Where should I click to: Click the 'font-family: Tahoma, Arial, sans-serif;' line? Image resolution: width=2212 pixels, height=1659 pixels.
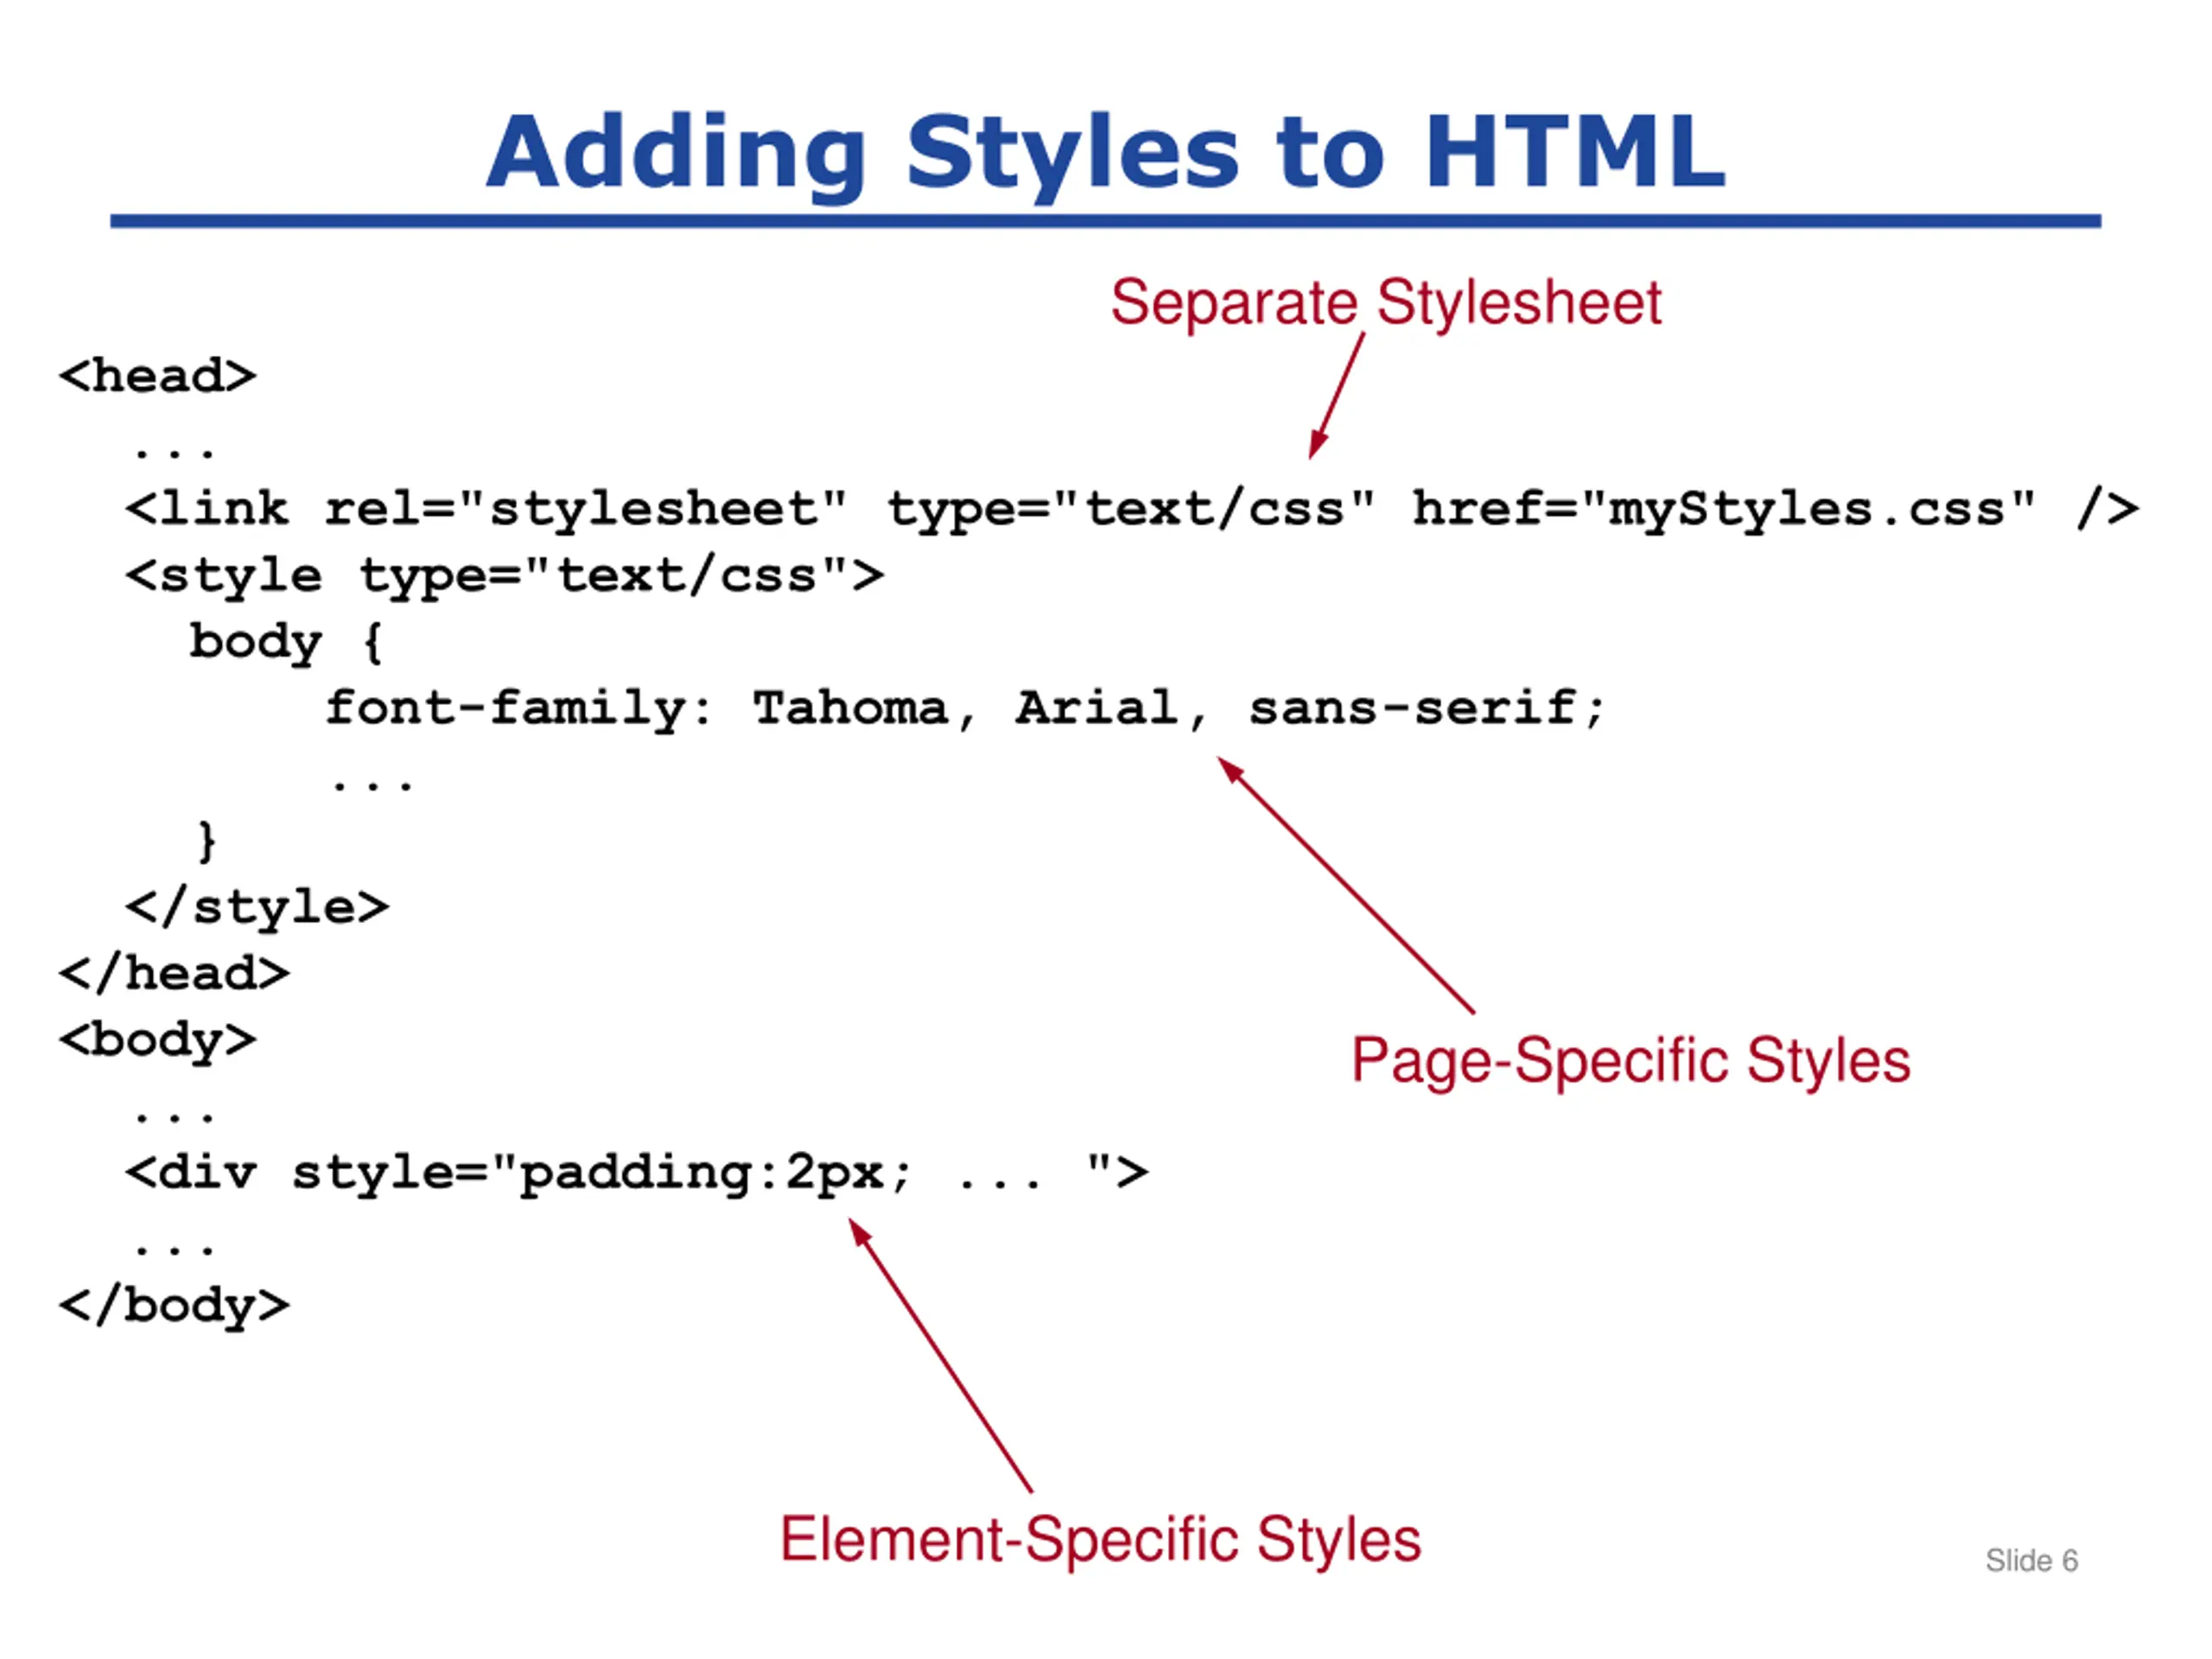point(965,709)
